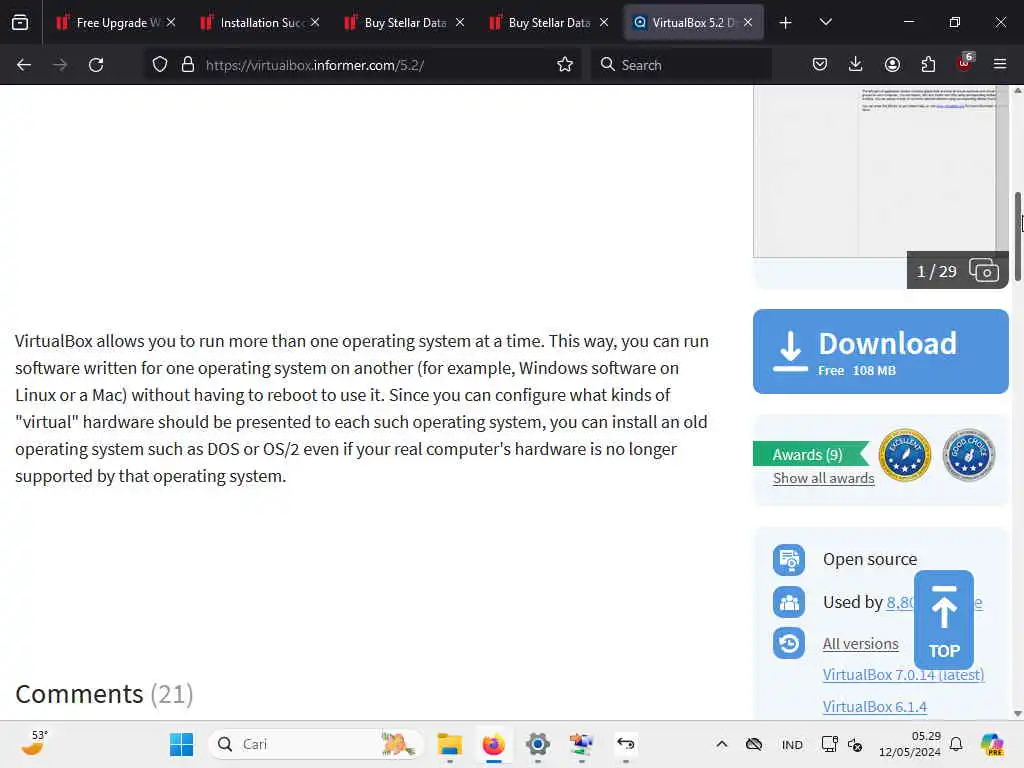Open the red extension with badge 6

pos(965,63)
